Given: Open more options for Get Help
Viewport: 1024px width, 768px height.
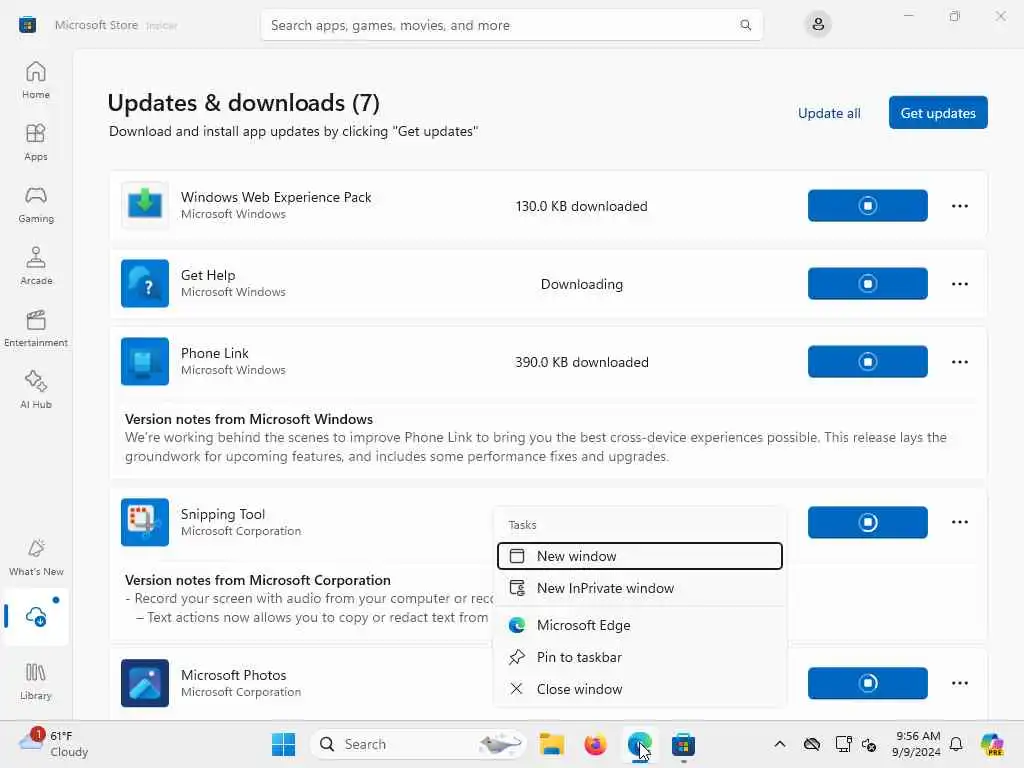Looking at the screenshot, I should [959, 283].
